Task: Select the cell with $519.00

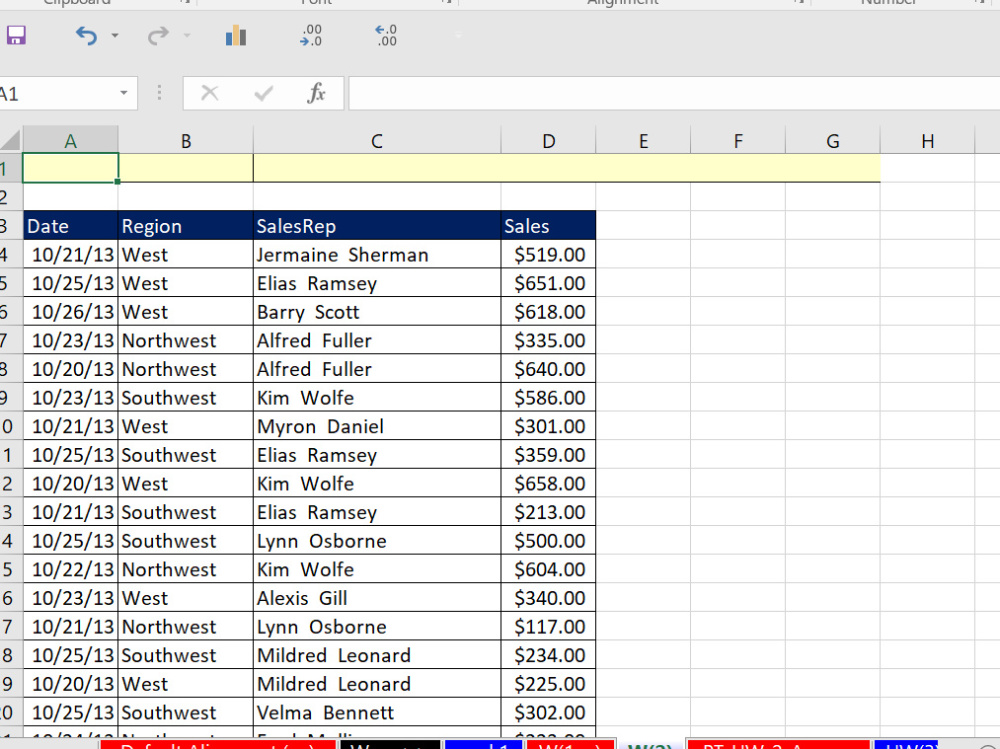Action: 548,254
